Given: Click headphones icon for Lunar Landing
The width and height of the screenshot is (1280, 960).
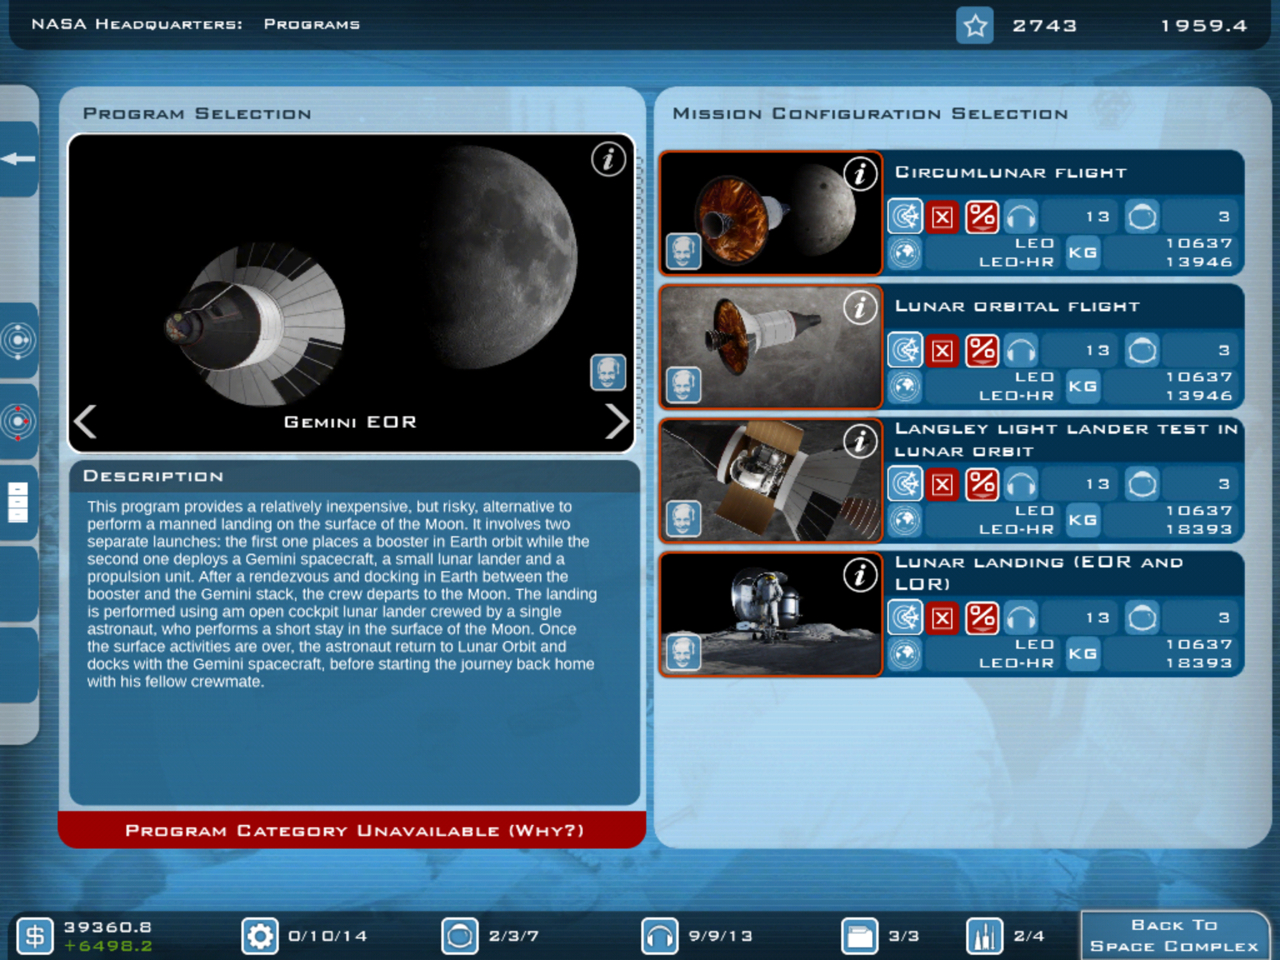Looking at the screenshot, I should [x=1021, y=618].
